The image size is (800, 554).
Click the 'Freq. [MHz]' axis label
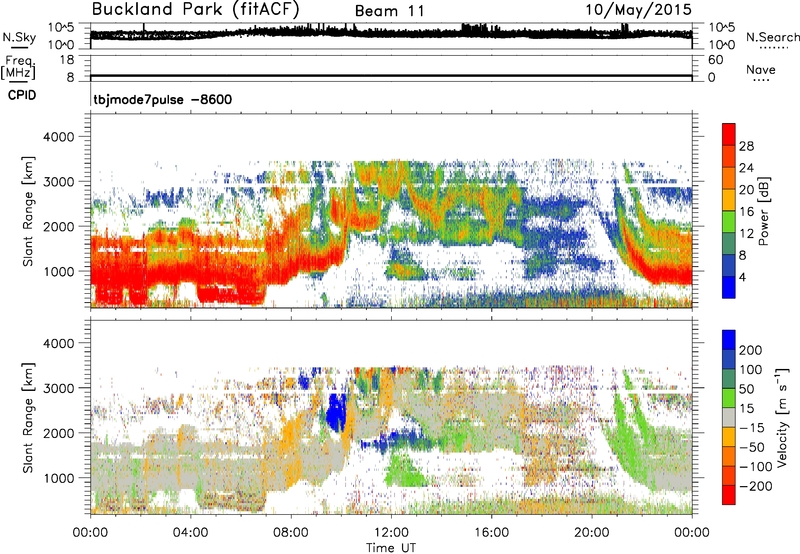coord(18,67)
